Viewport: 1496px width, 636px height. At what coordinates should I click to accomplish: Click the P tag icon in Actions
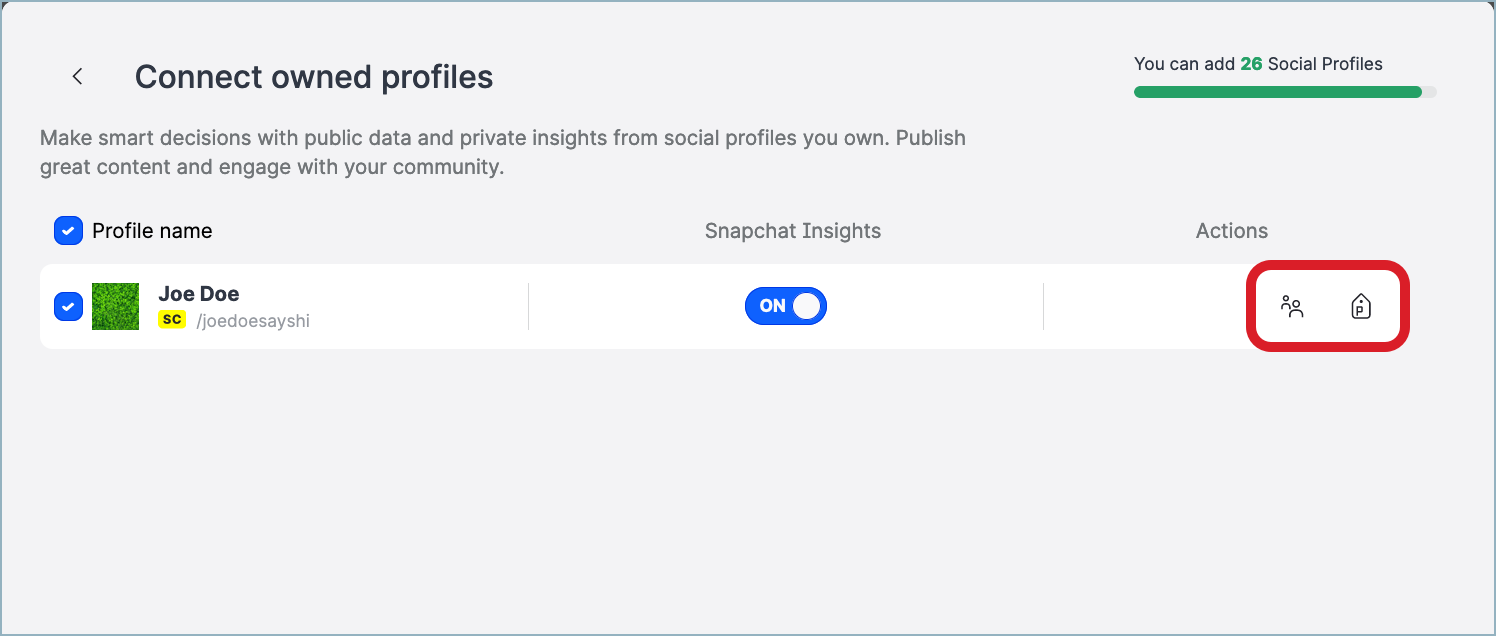coord(1360,307)
